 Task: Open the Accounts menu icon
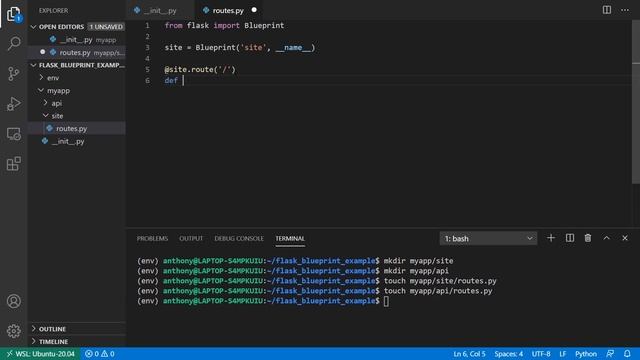pyautogui.click(x=13, y=301)
